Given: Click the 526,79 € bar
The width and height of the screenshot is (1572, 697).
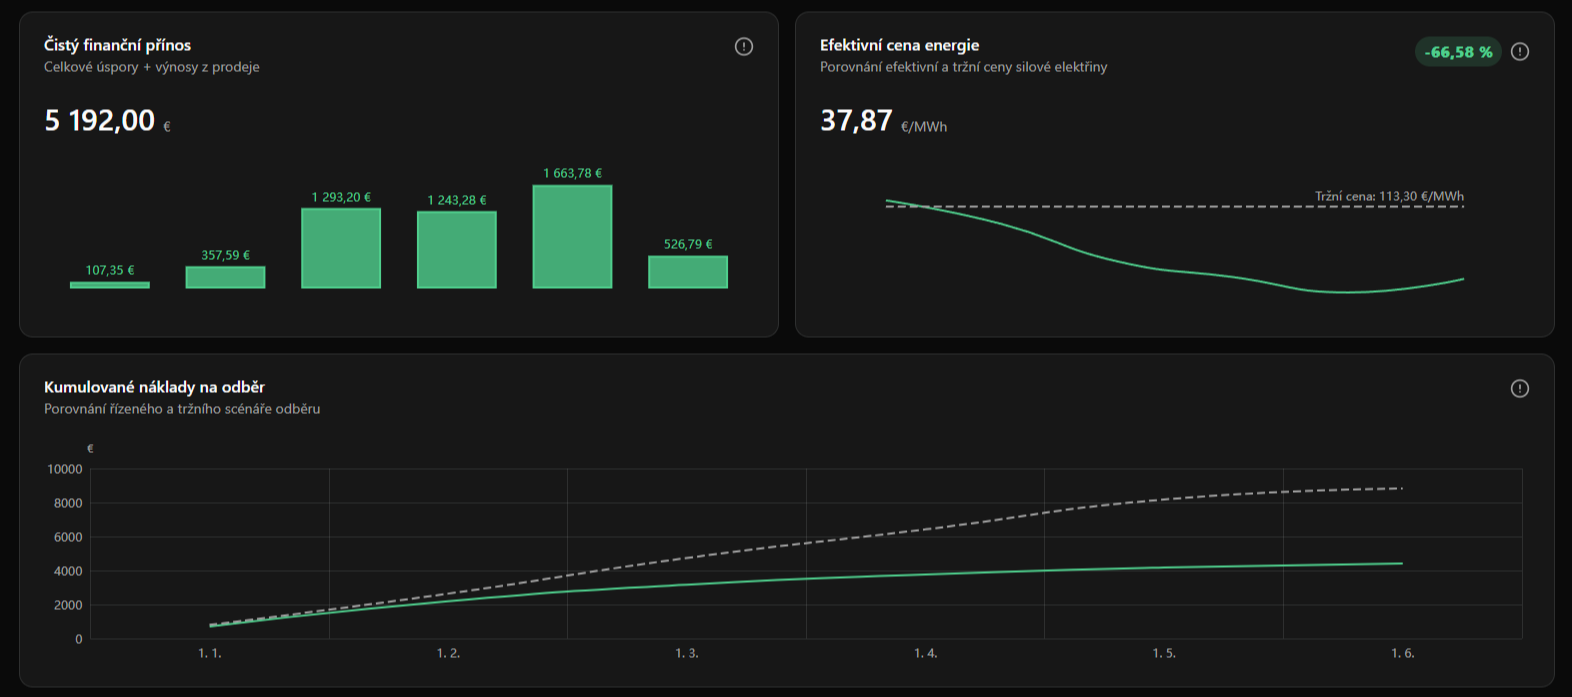Looking at the screenshot, I should tap(688, 272).
